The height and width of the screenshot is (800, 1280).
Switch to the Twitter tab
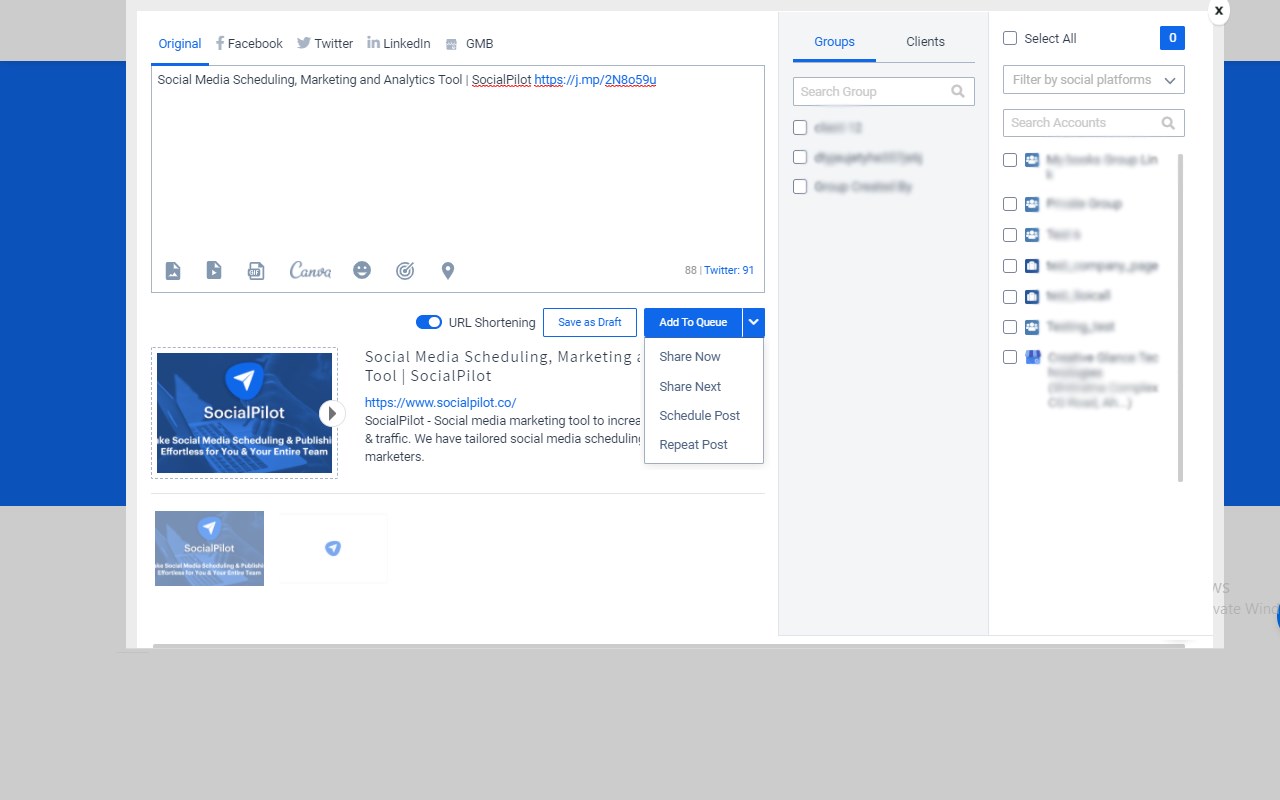[325, 44]
